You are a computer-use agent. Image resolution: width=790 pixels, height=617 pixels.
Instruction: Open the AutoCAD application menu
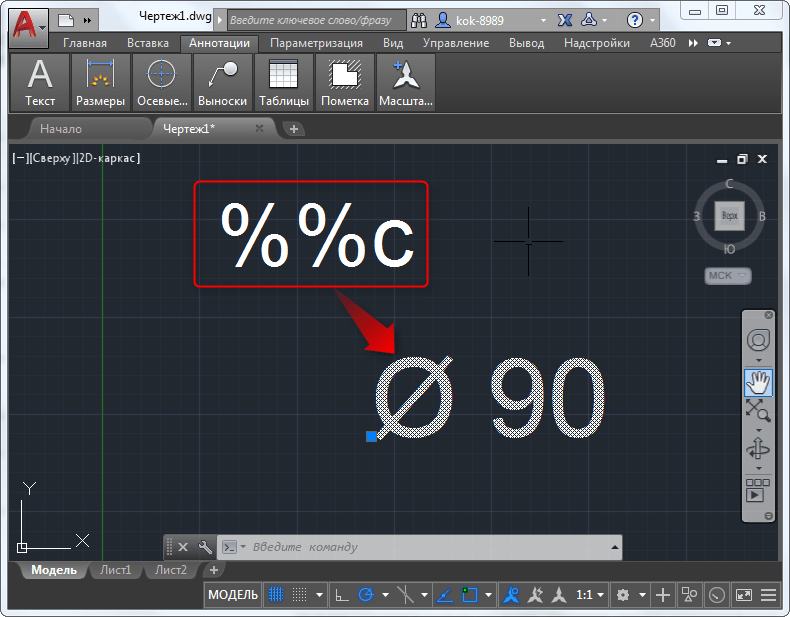29,28
